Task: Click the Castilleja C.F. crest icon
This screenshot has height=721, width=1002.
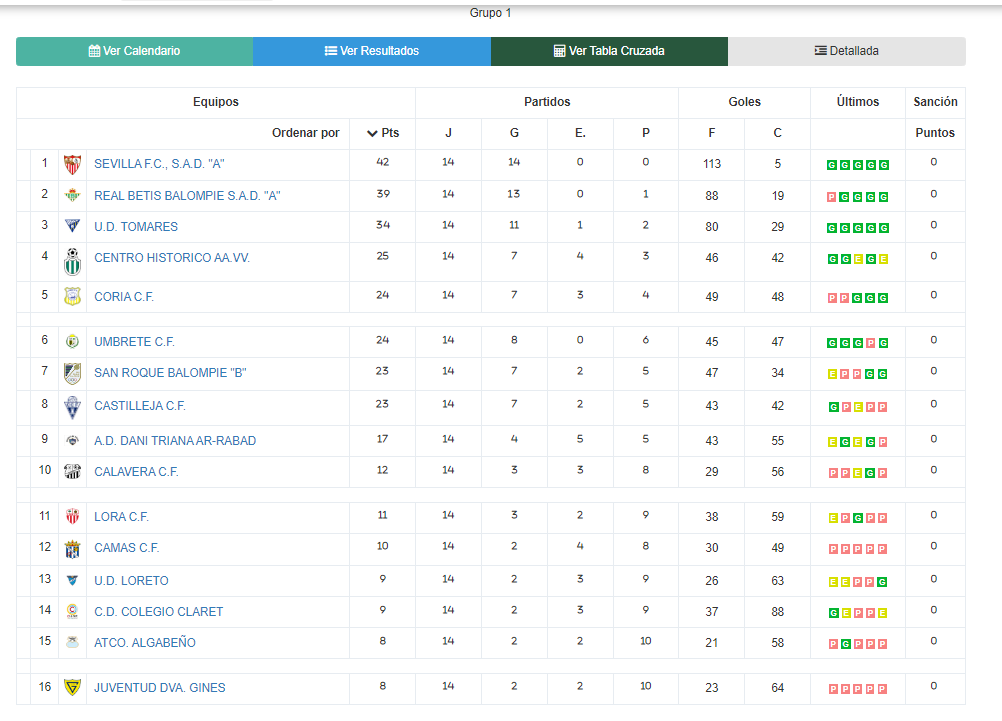Action: (x=73, y=407)
